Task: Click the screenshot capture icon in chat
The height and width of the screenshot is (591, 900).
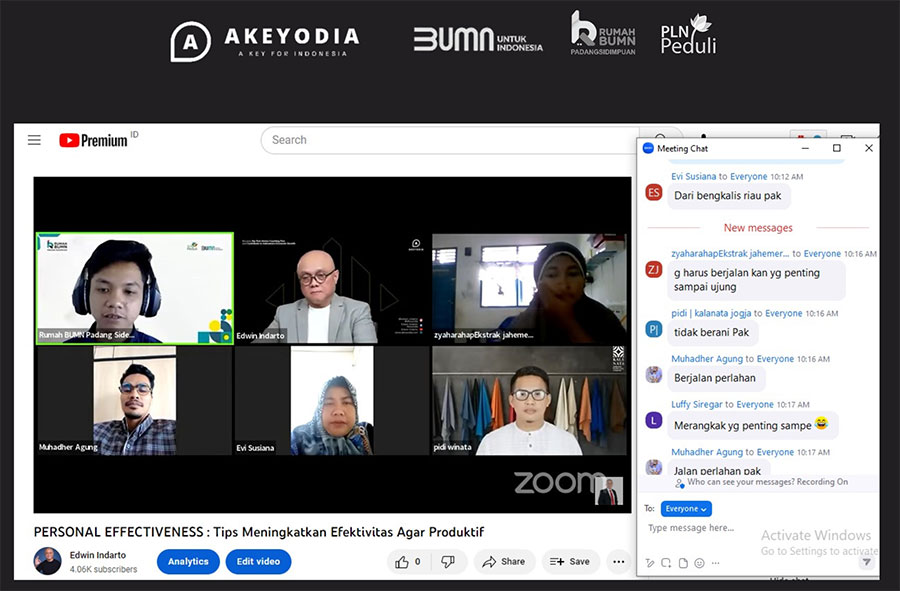Action: 667,563
